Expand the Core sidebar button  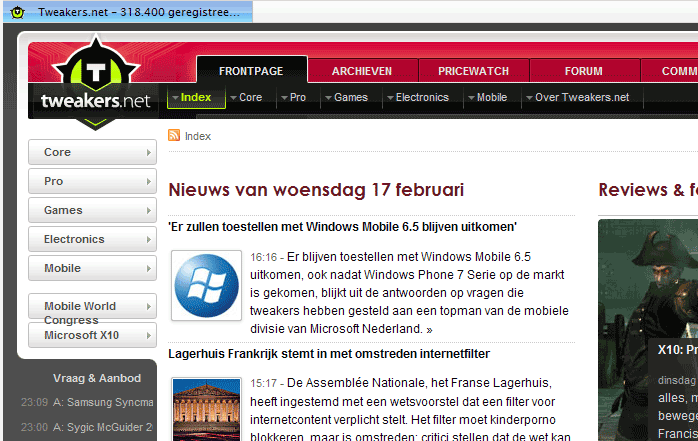tap(93, 152)
